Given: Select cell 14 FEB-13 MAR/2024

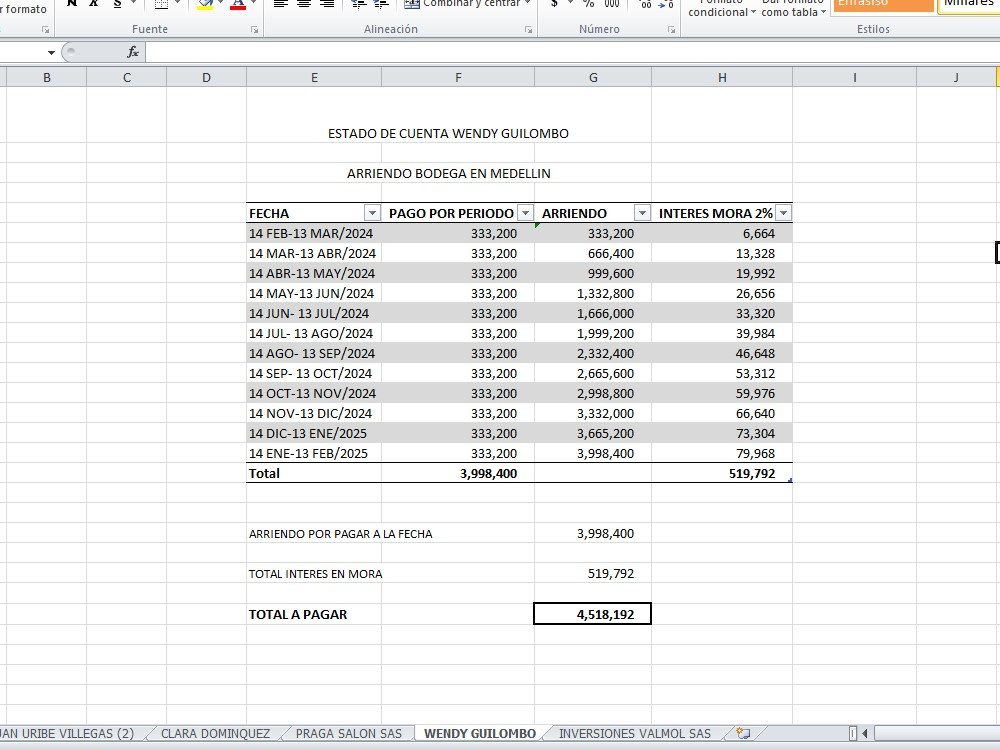Looking at the screenshot, I should 314,233.
